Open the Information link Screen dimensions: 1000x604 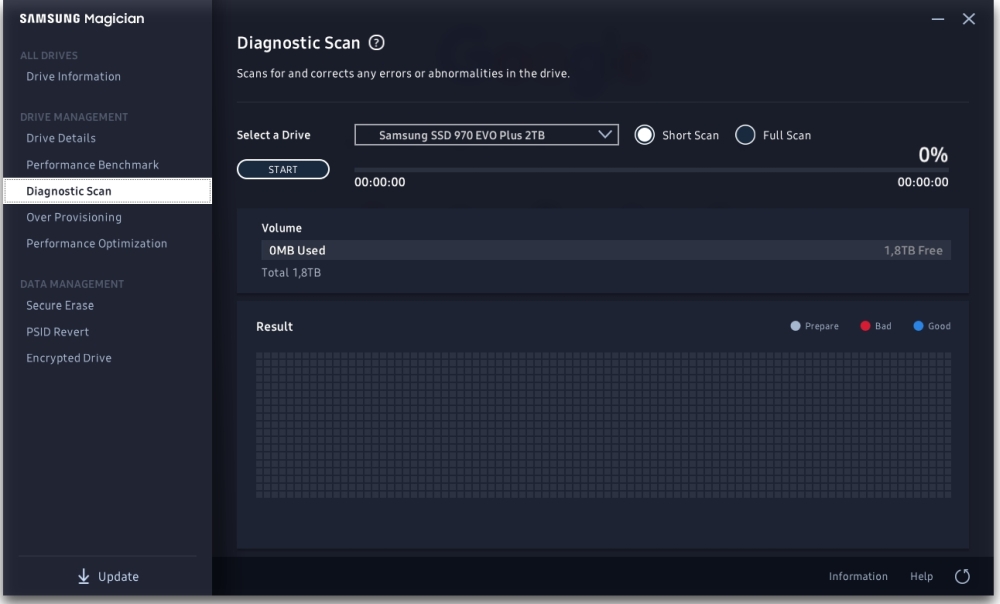point(857,577)
